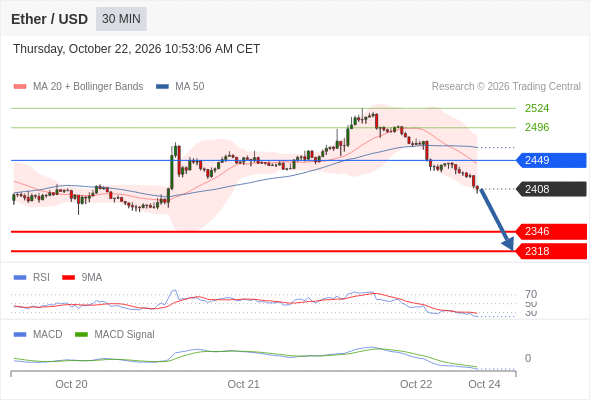The width and height of the screenshot is (590, 400).
Task: Click the MACD legend swatch
Action: click(20, 335)
